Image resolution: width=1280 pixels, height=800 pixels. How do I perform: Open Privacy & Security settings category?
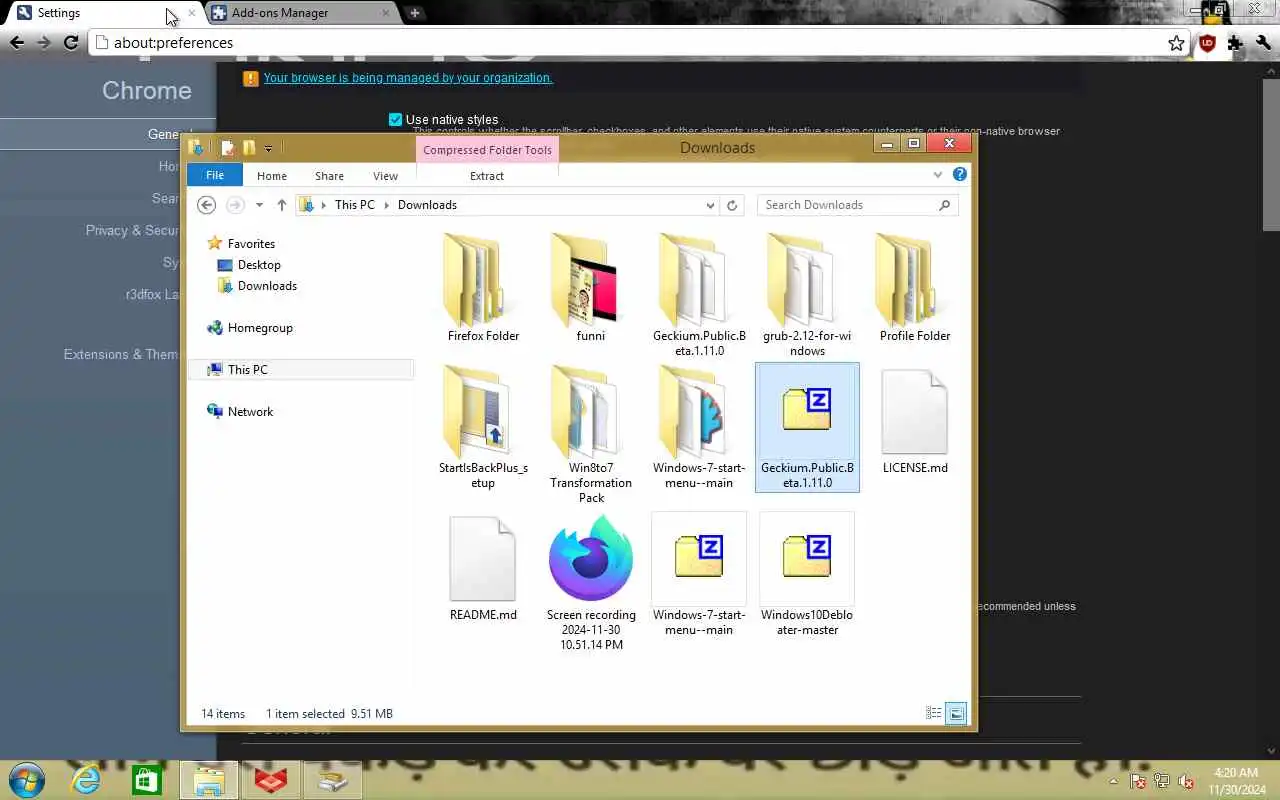[132, 230]
